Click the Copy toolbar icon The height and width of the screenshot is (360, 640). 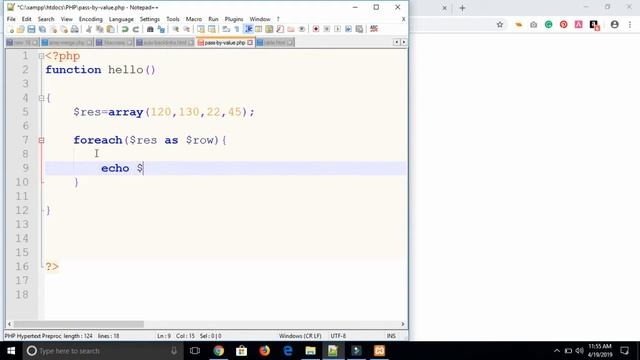99,29
